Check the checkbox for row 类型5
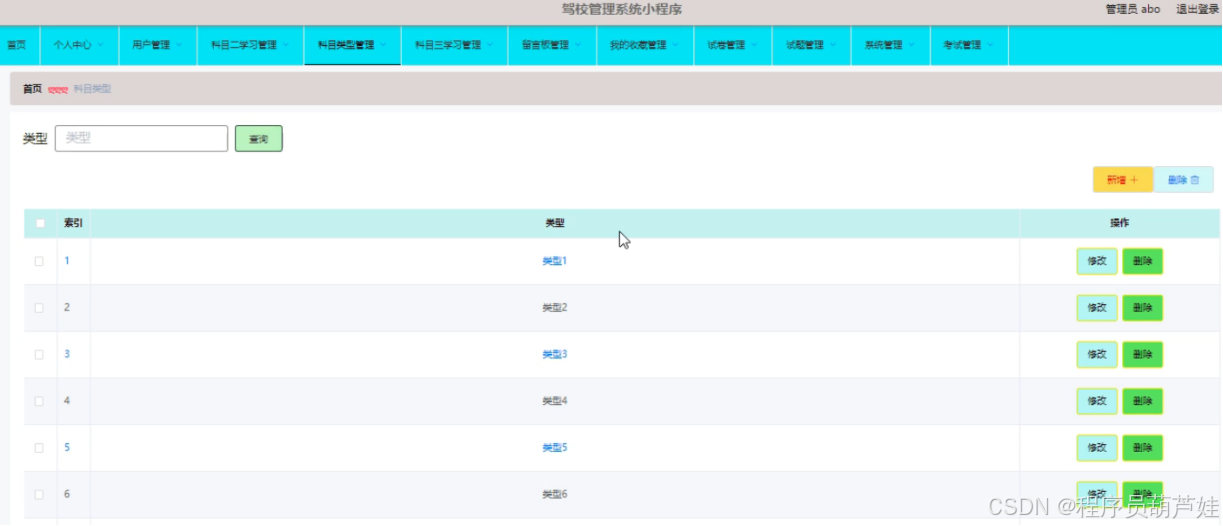 [40, 448]
